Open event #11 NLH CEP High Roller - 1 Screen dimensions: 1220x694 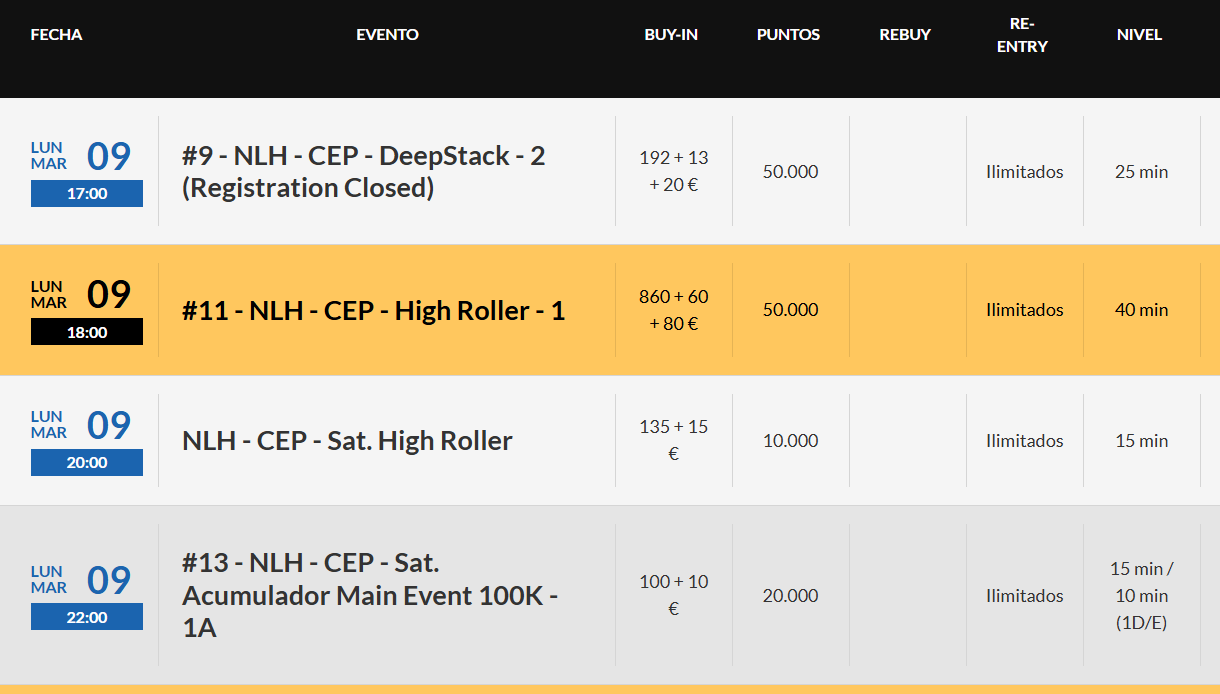[x=373, y=311]
